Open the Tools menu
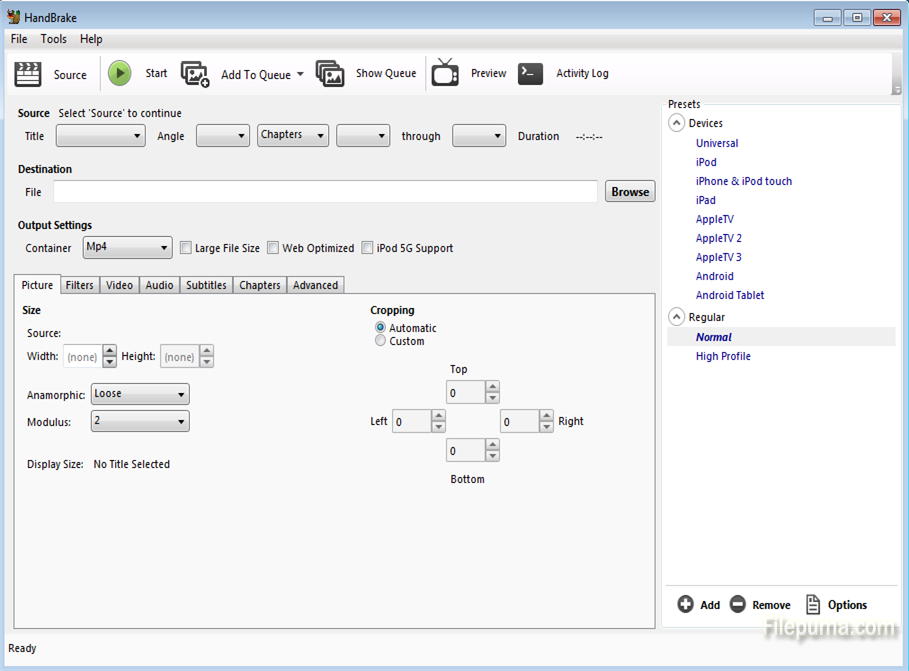 [54, 39]
